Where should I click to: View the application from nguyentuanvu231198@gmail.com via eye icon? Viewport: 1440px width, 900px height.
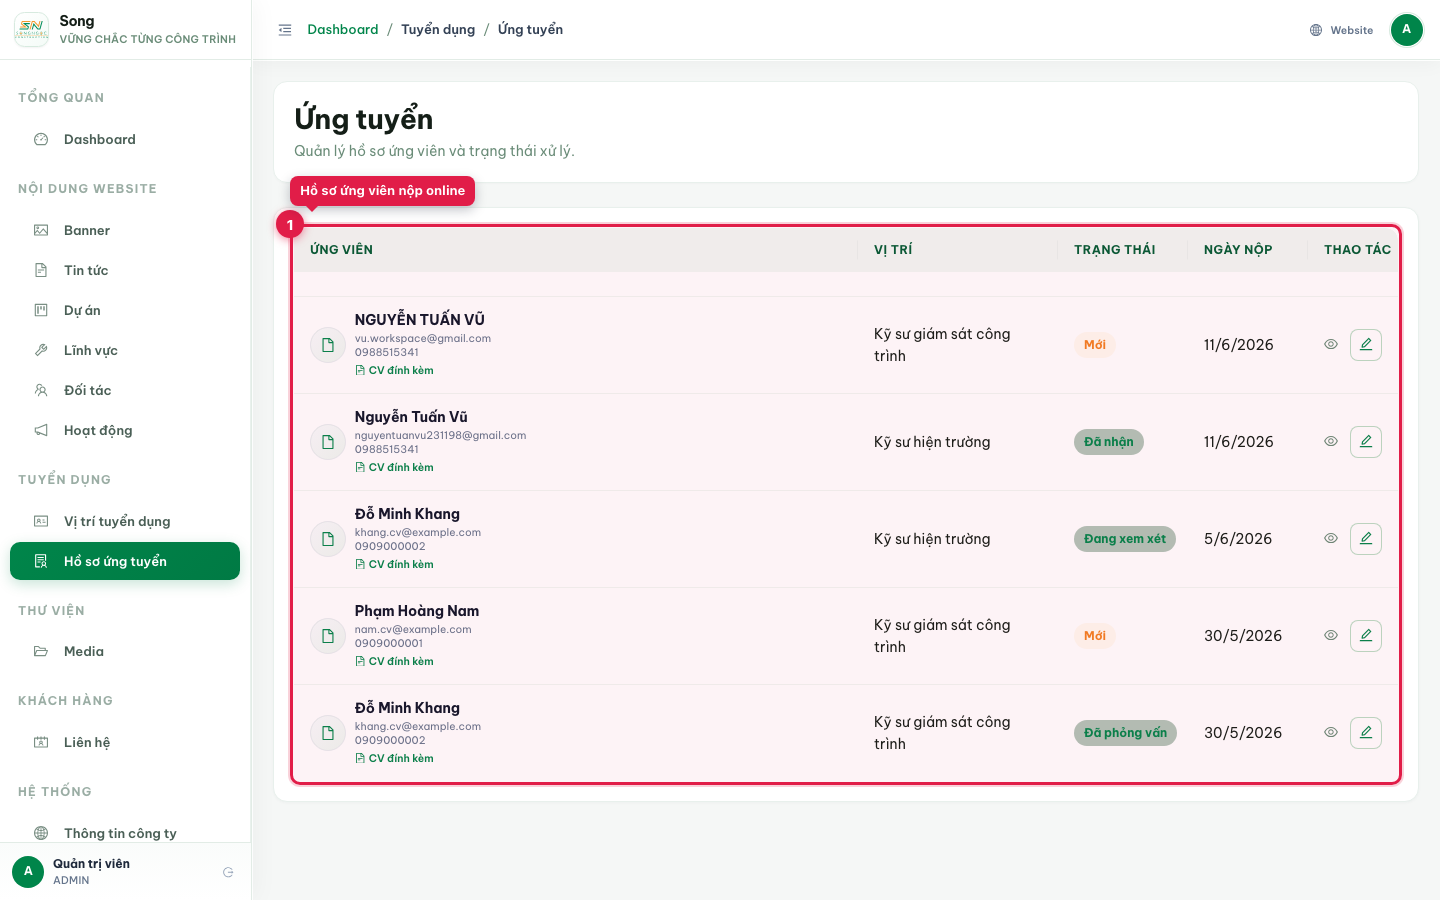(x=1331, y=442)
